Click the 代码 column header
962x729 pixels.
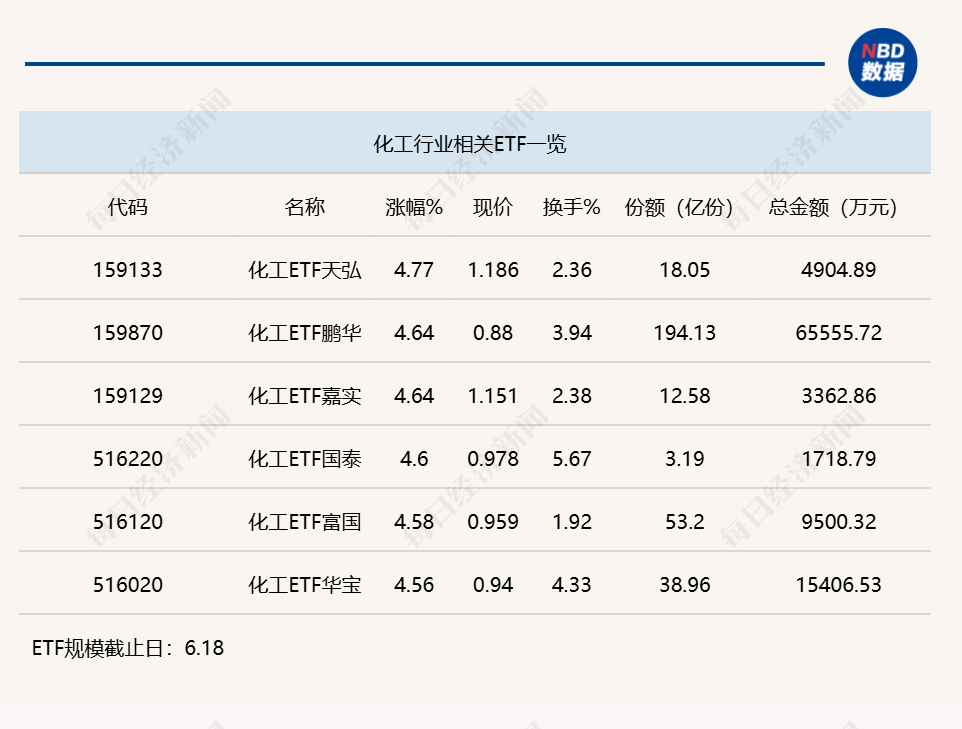point(128,207)
